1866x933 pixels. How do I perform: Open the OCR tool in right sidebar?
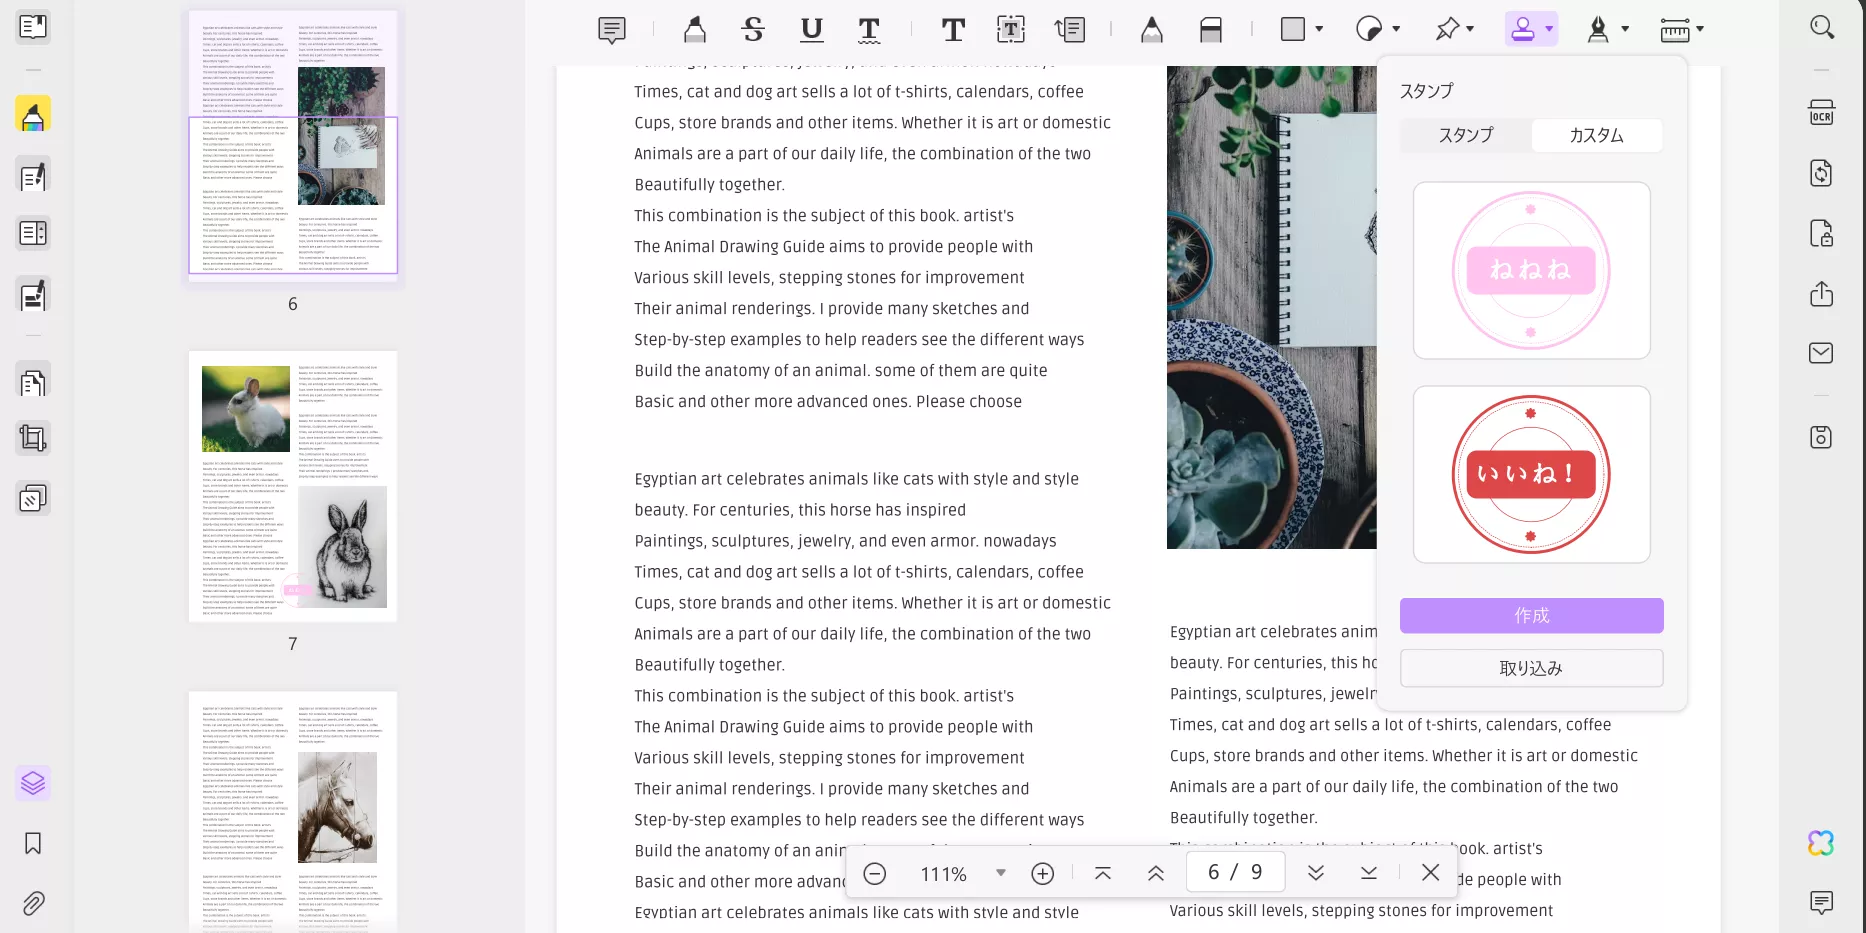(1821, 113)
